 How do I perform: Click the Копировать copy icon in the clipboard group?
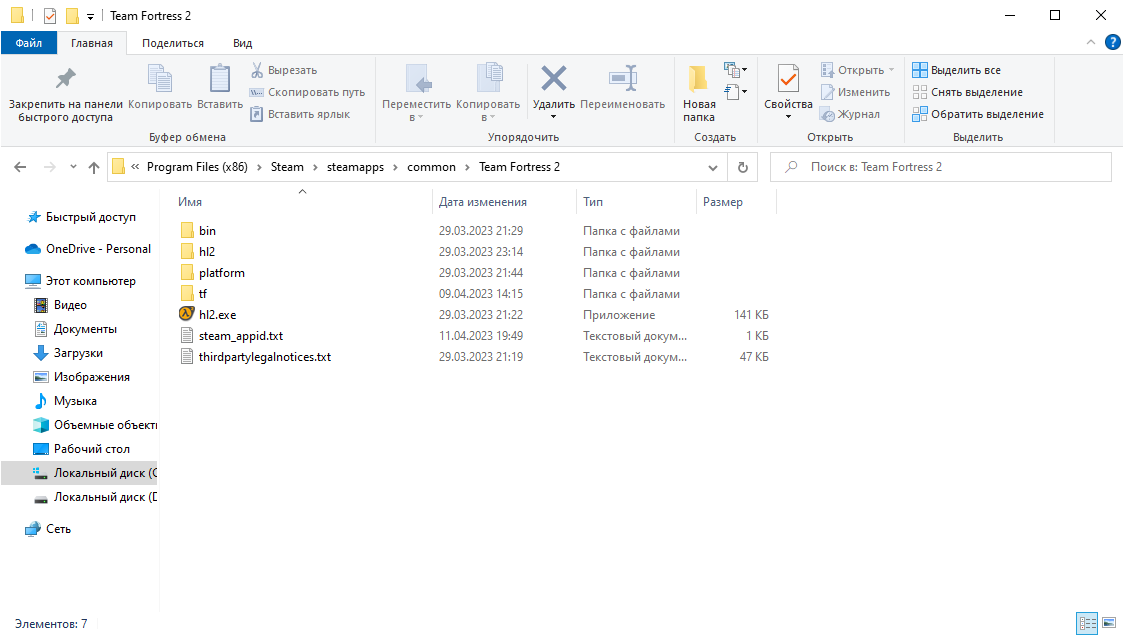pyautogui.click(x=160, y=79)
